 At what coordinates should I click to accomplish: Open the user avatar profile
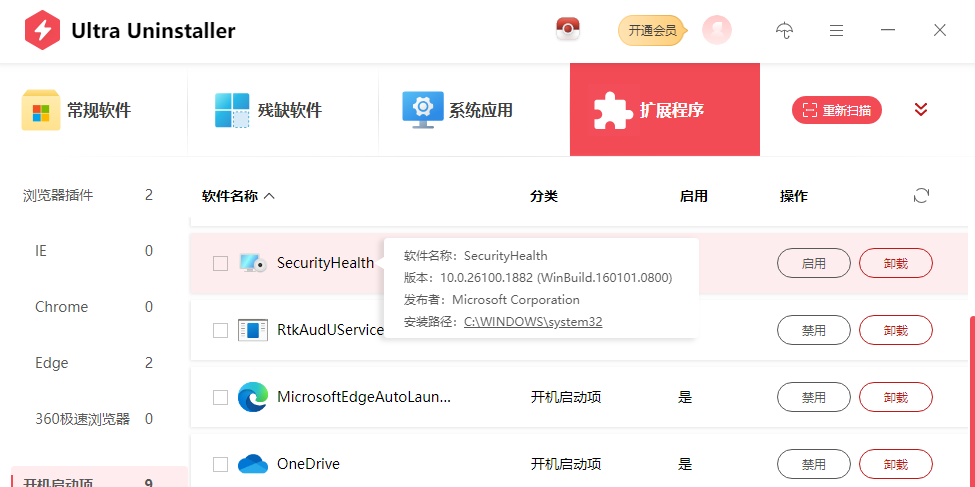(716, 30)
